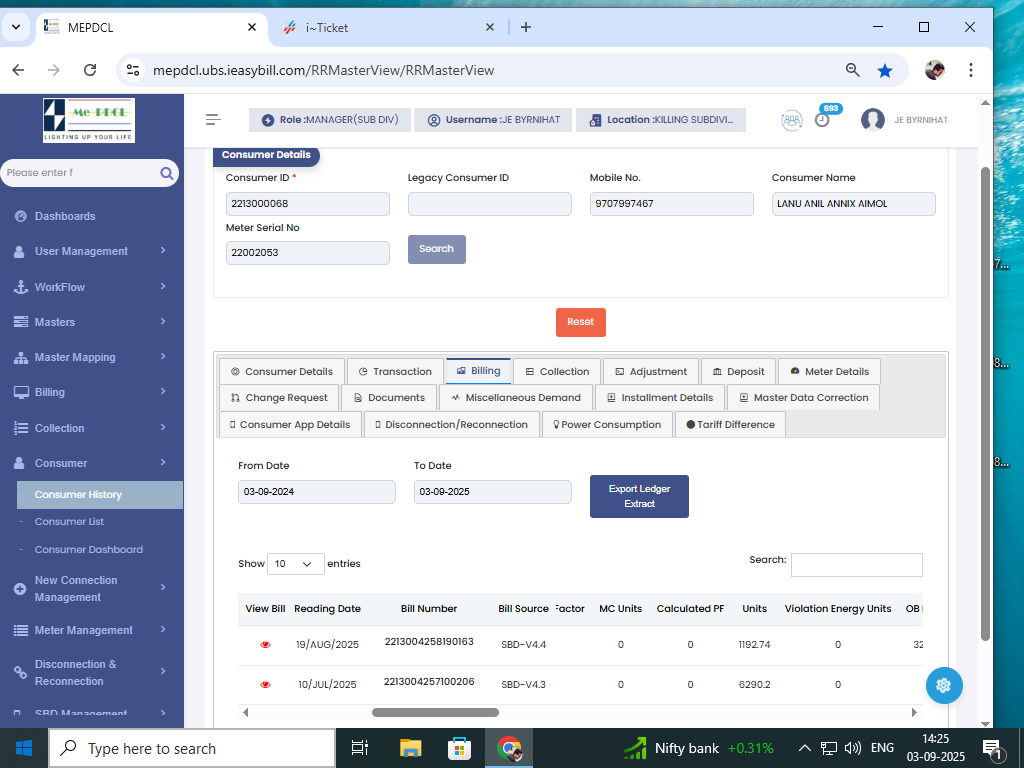
Task: Show hidden tray icons
Action: click(x=805, y=748)
